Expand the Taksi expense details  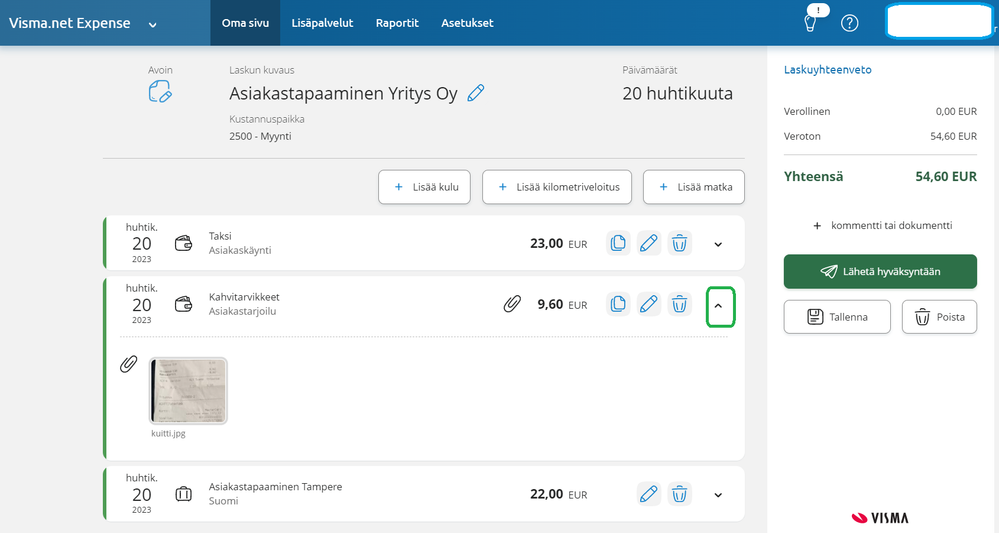718,244
